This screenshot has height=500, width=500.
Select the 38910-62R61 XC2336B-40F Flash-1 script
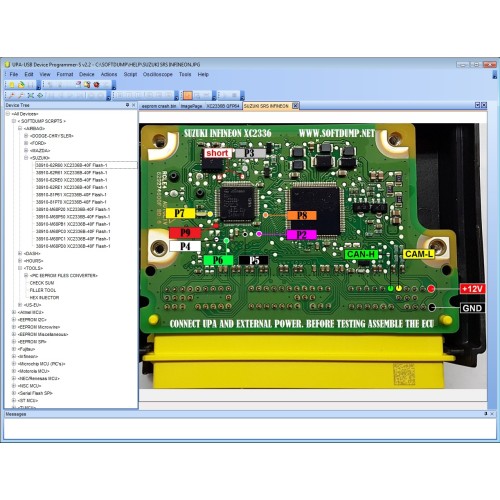pos(71,173)
